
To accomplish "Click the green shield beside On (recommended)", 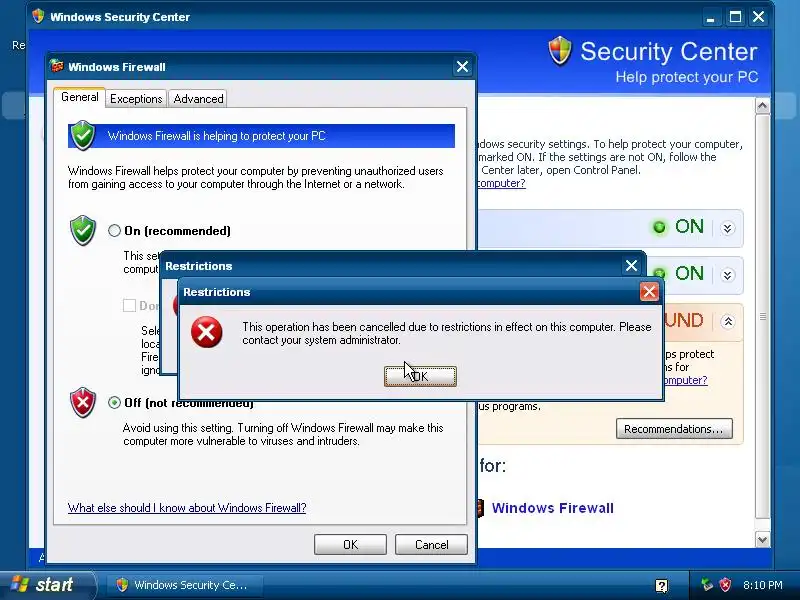I will (x=83, y=231).
